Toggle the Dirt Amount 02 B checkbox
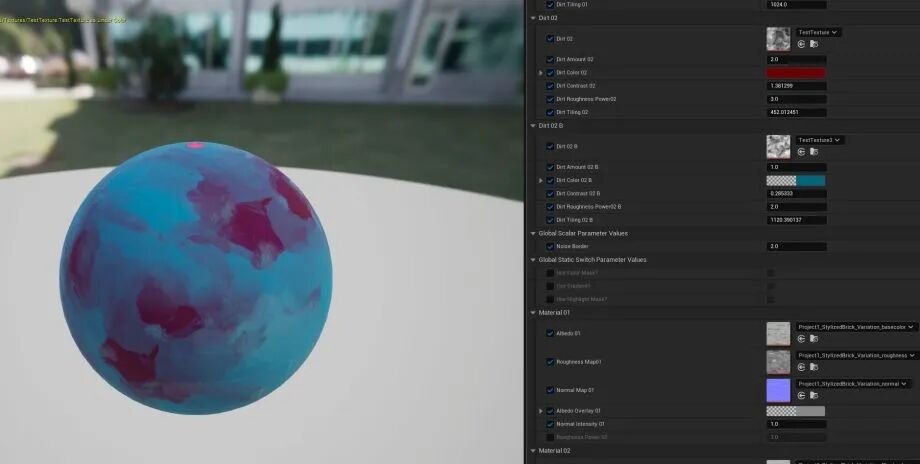920x464 pixels. 550,167
